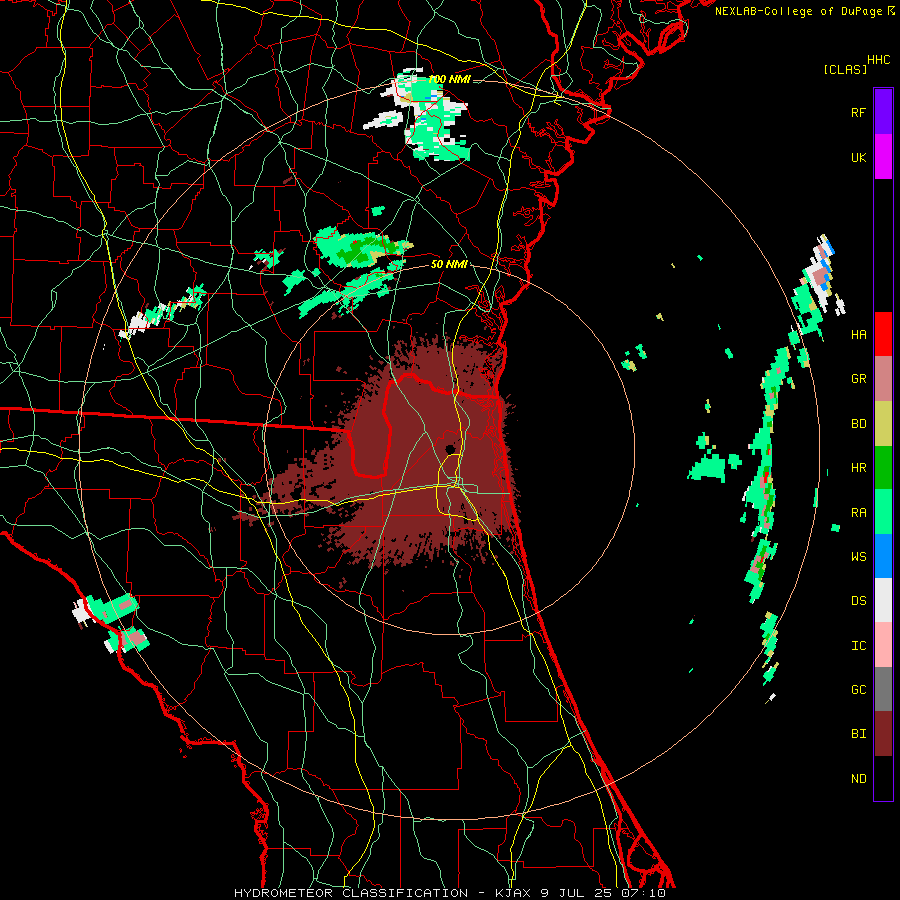Click the HYDROMETEOR CLASSIFICATION KJAX caption
Image resolution: width=900 pixels, height=900 pixels.
(450, 893)
